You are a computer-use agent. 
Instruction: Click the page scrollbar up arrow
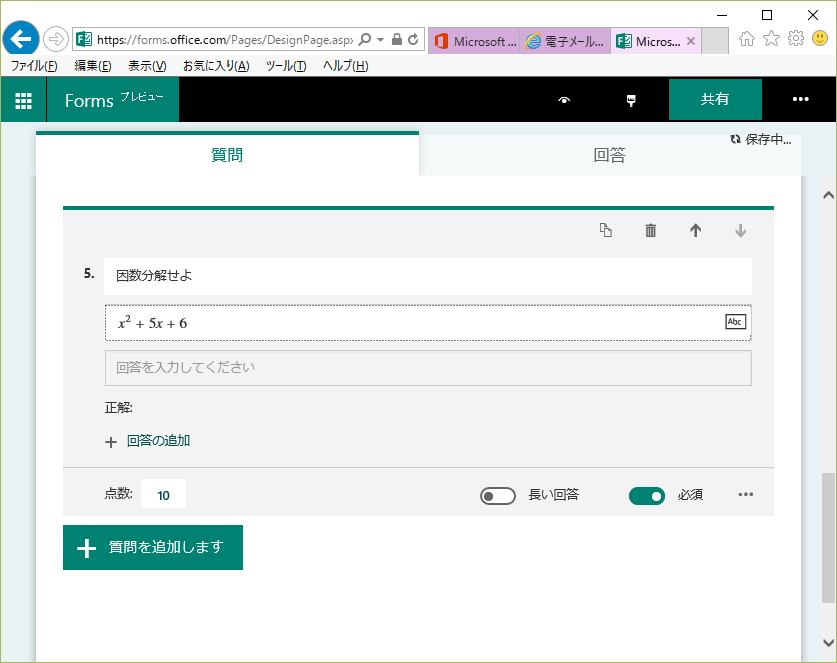click(828, 195)
